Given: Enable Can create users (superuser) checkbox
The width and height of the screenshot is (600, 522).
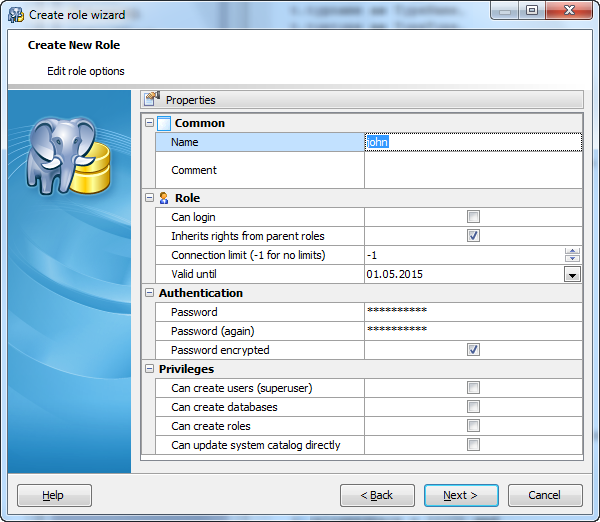Looking at the screenshot, I should [473, 388].
